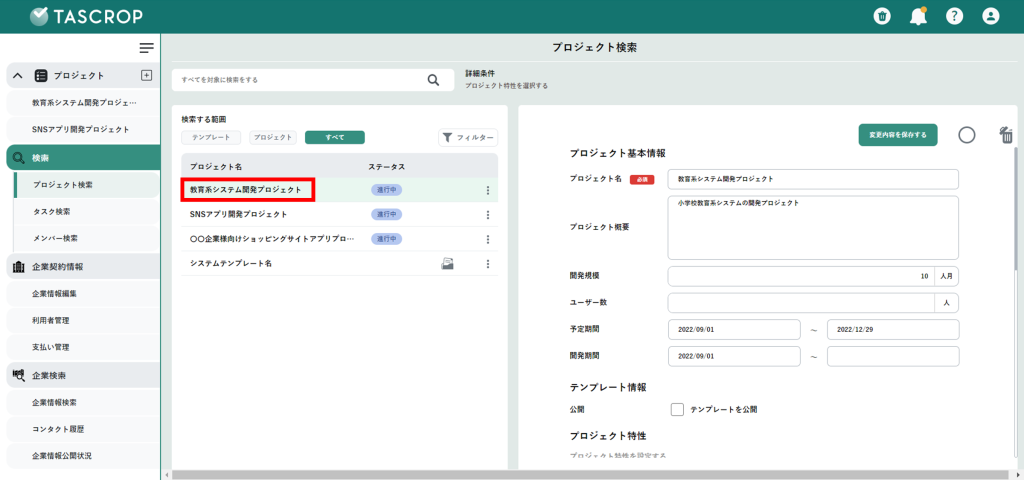Click the 開発規模 input field
The image size is (1024, 480).
coord(801,276)
